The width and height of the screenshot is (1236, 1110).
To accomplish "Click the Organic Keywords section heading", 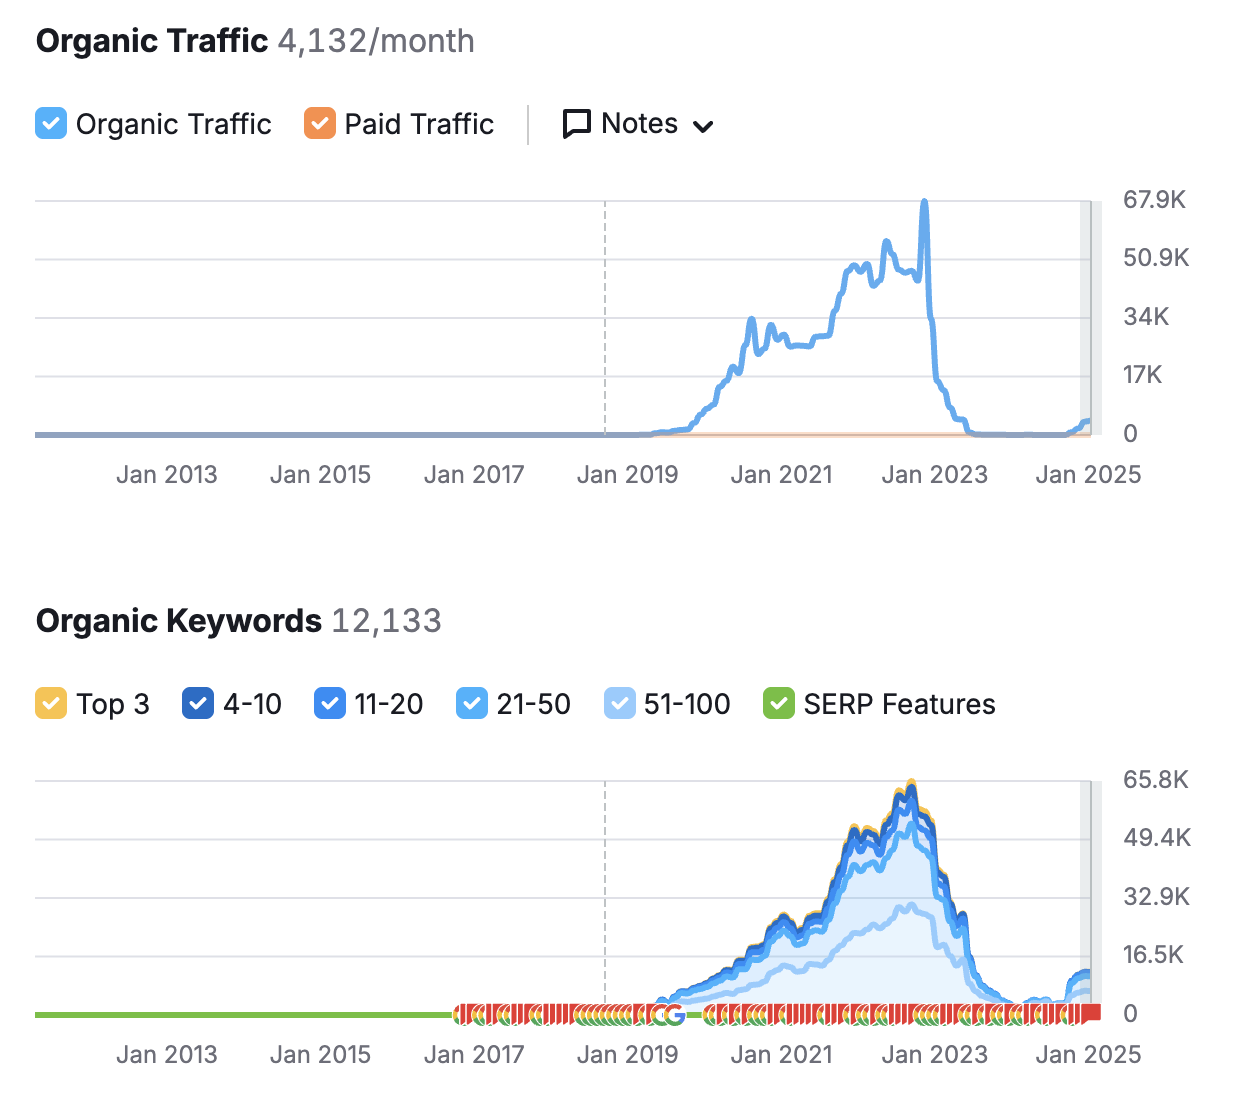I will click(x=179, y=621).
